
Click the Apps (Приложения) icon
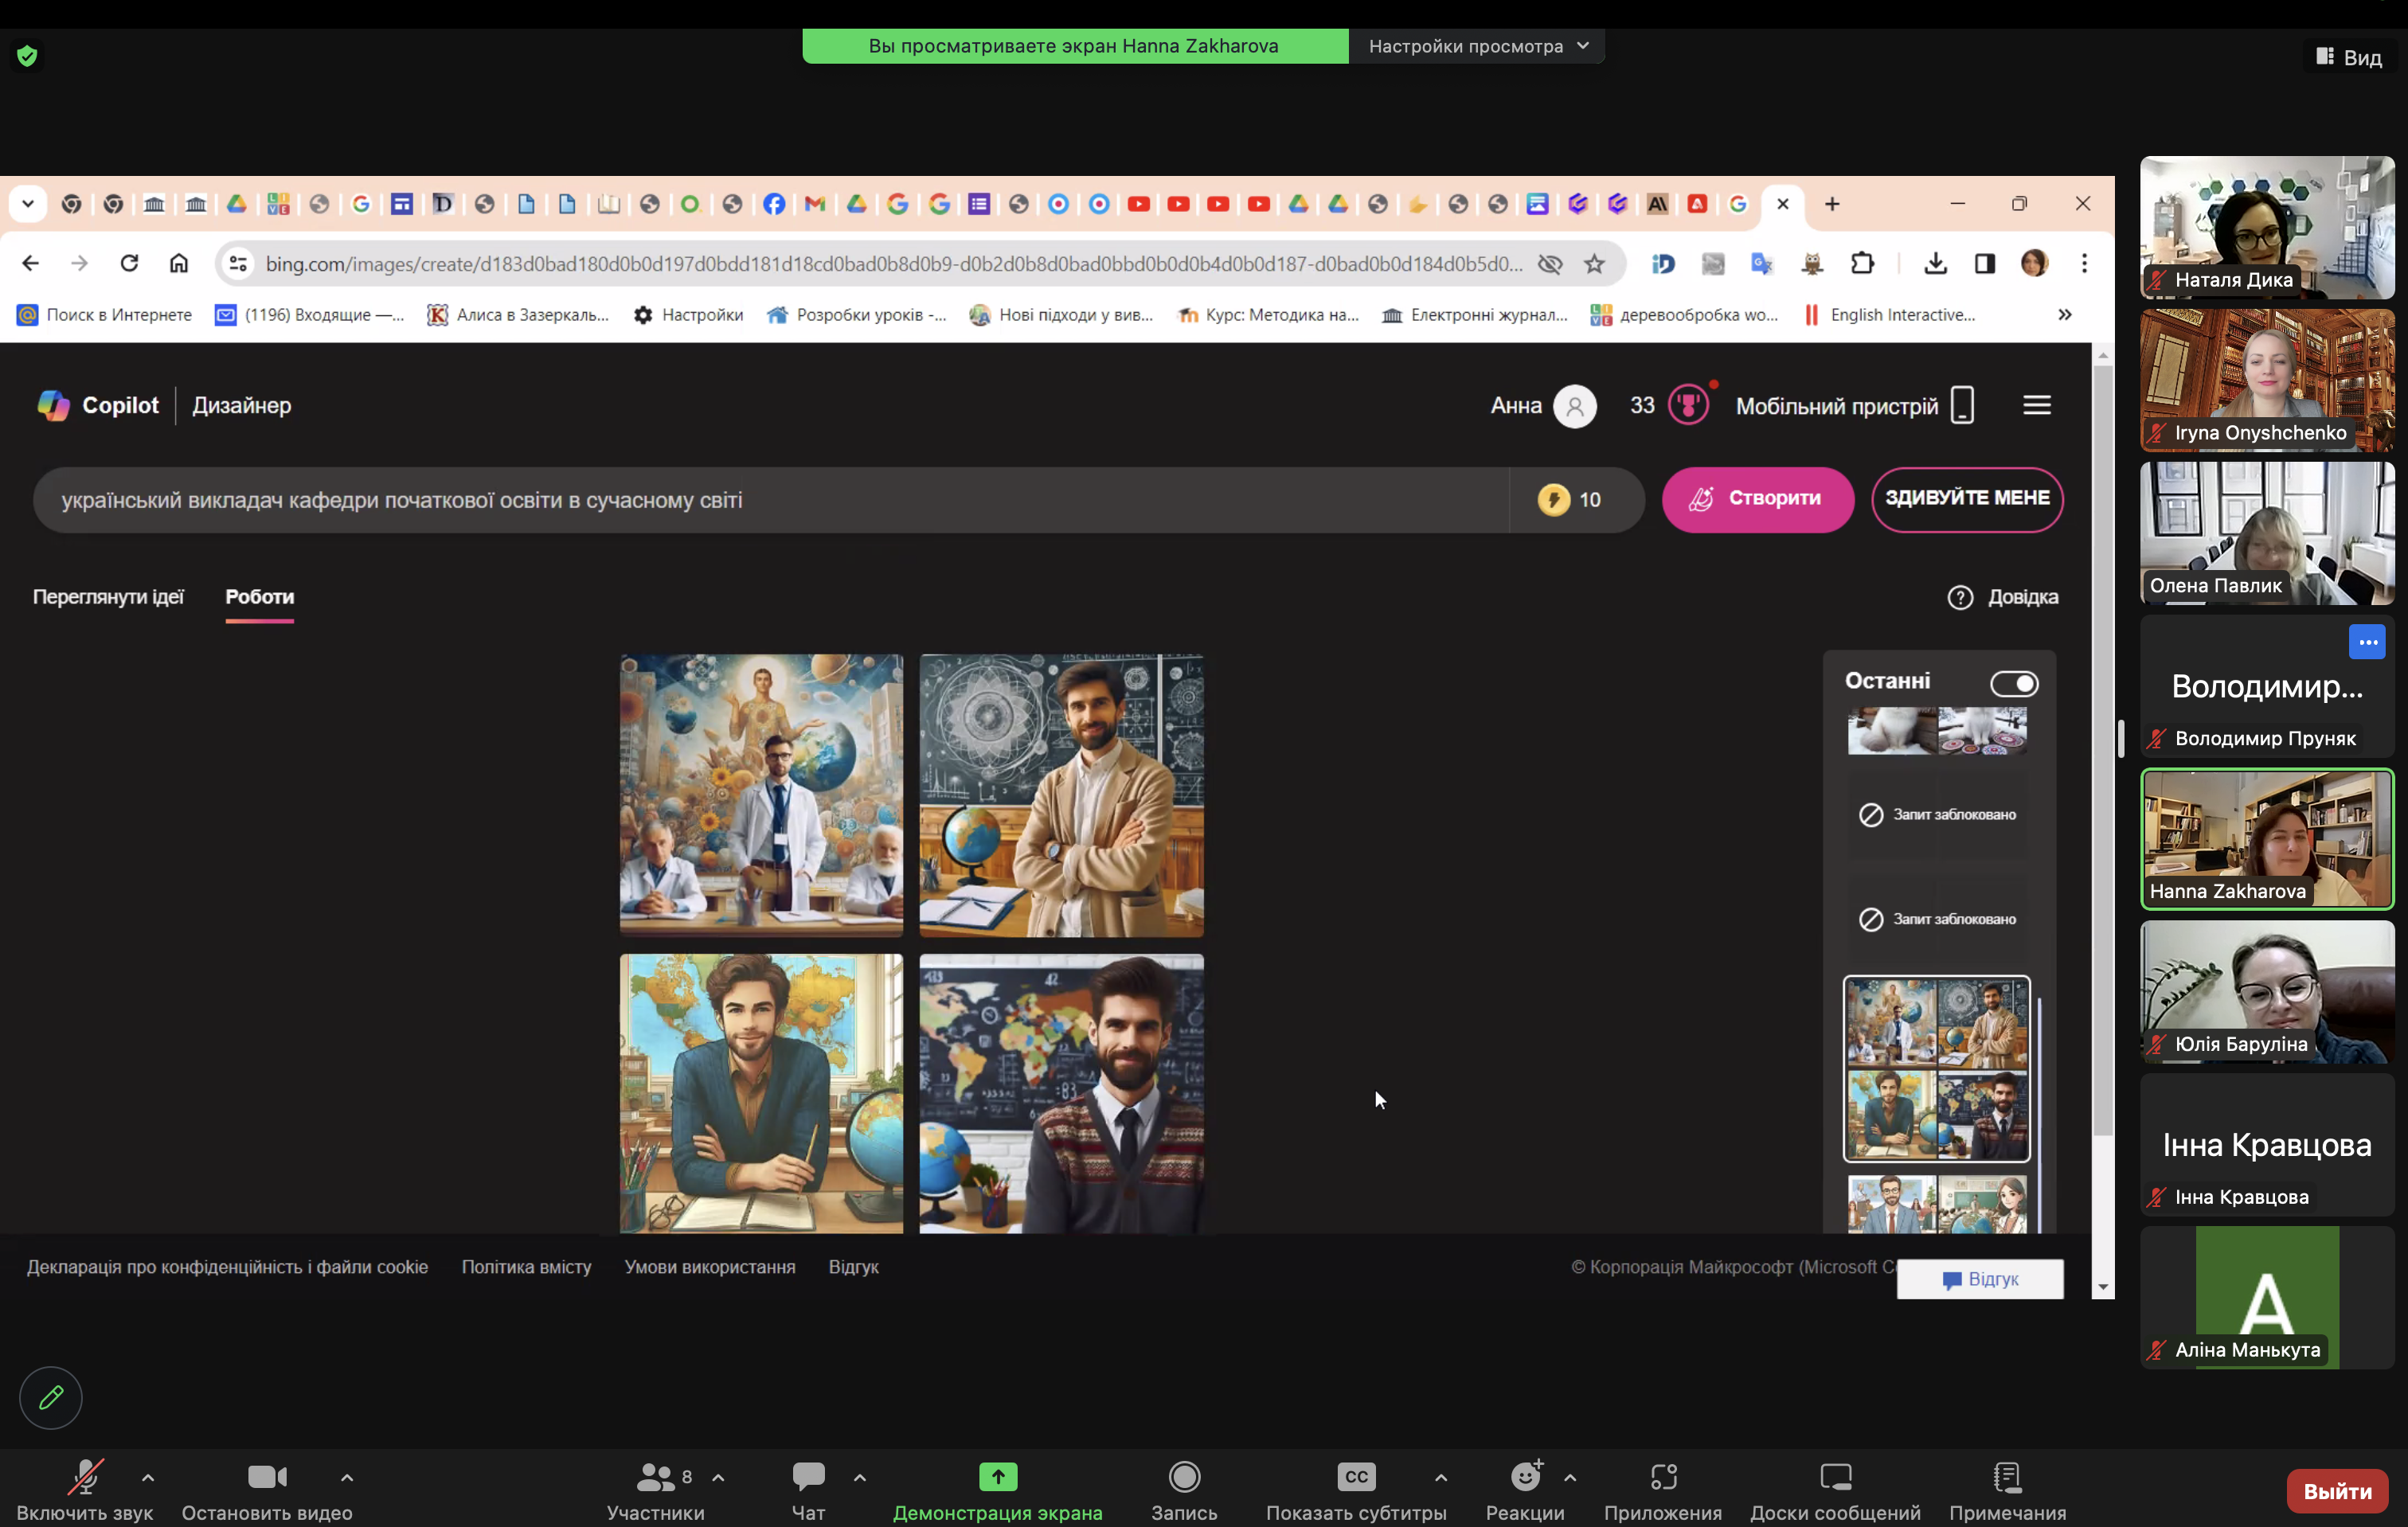[1663, 1477]
